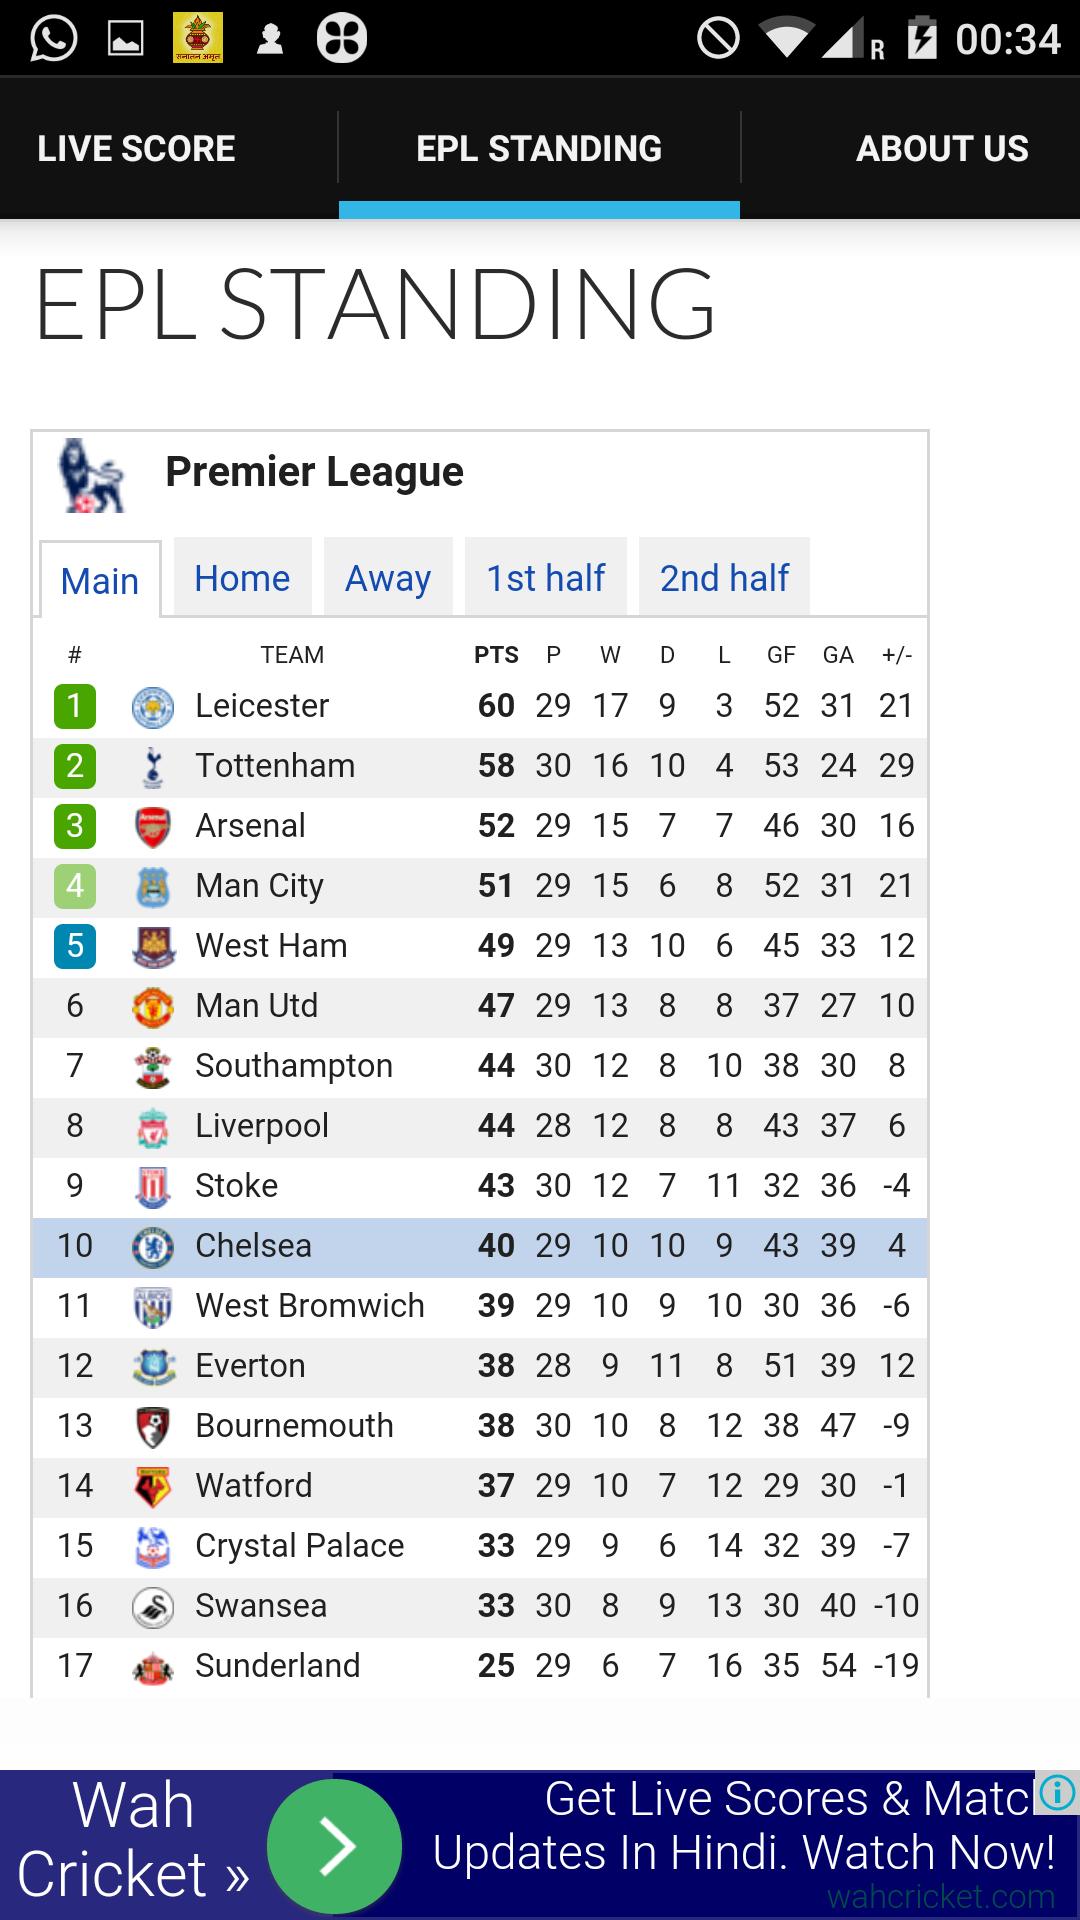1080x1920 pixels.
Task: Tap the Premier League lion logo
Action: pos(91,476)
